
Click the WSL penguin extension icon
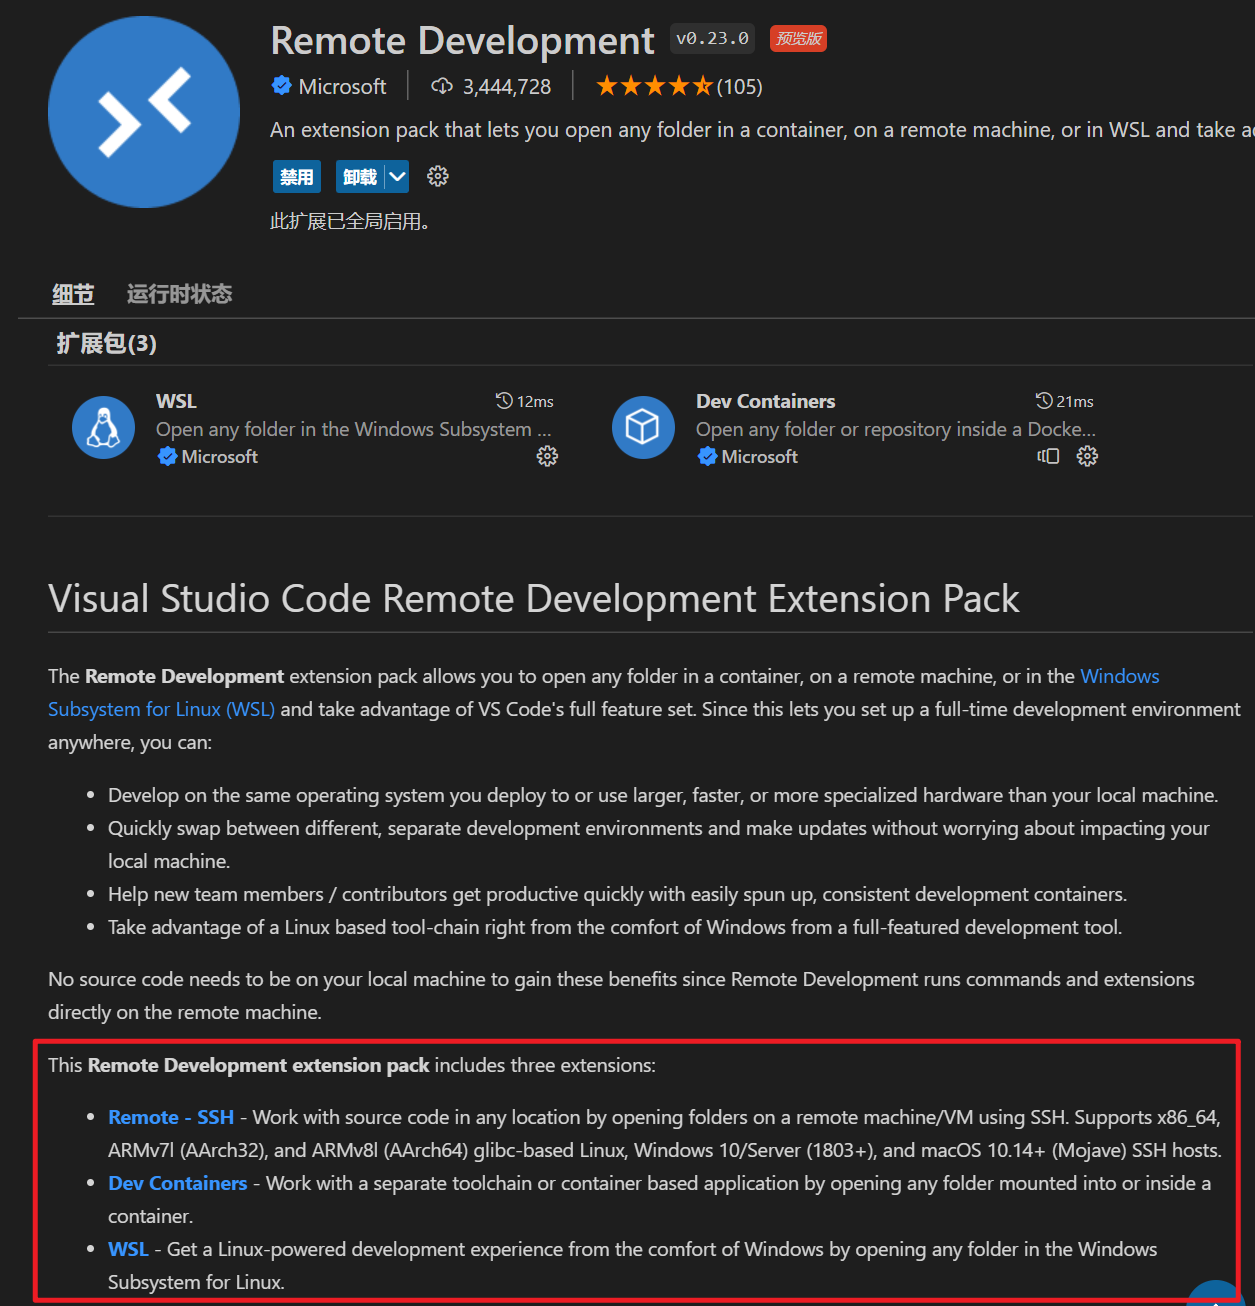point(104,428)
